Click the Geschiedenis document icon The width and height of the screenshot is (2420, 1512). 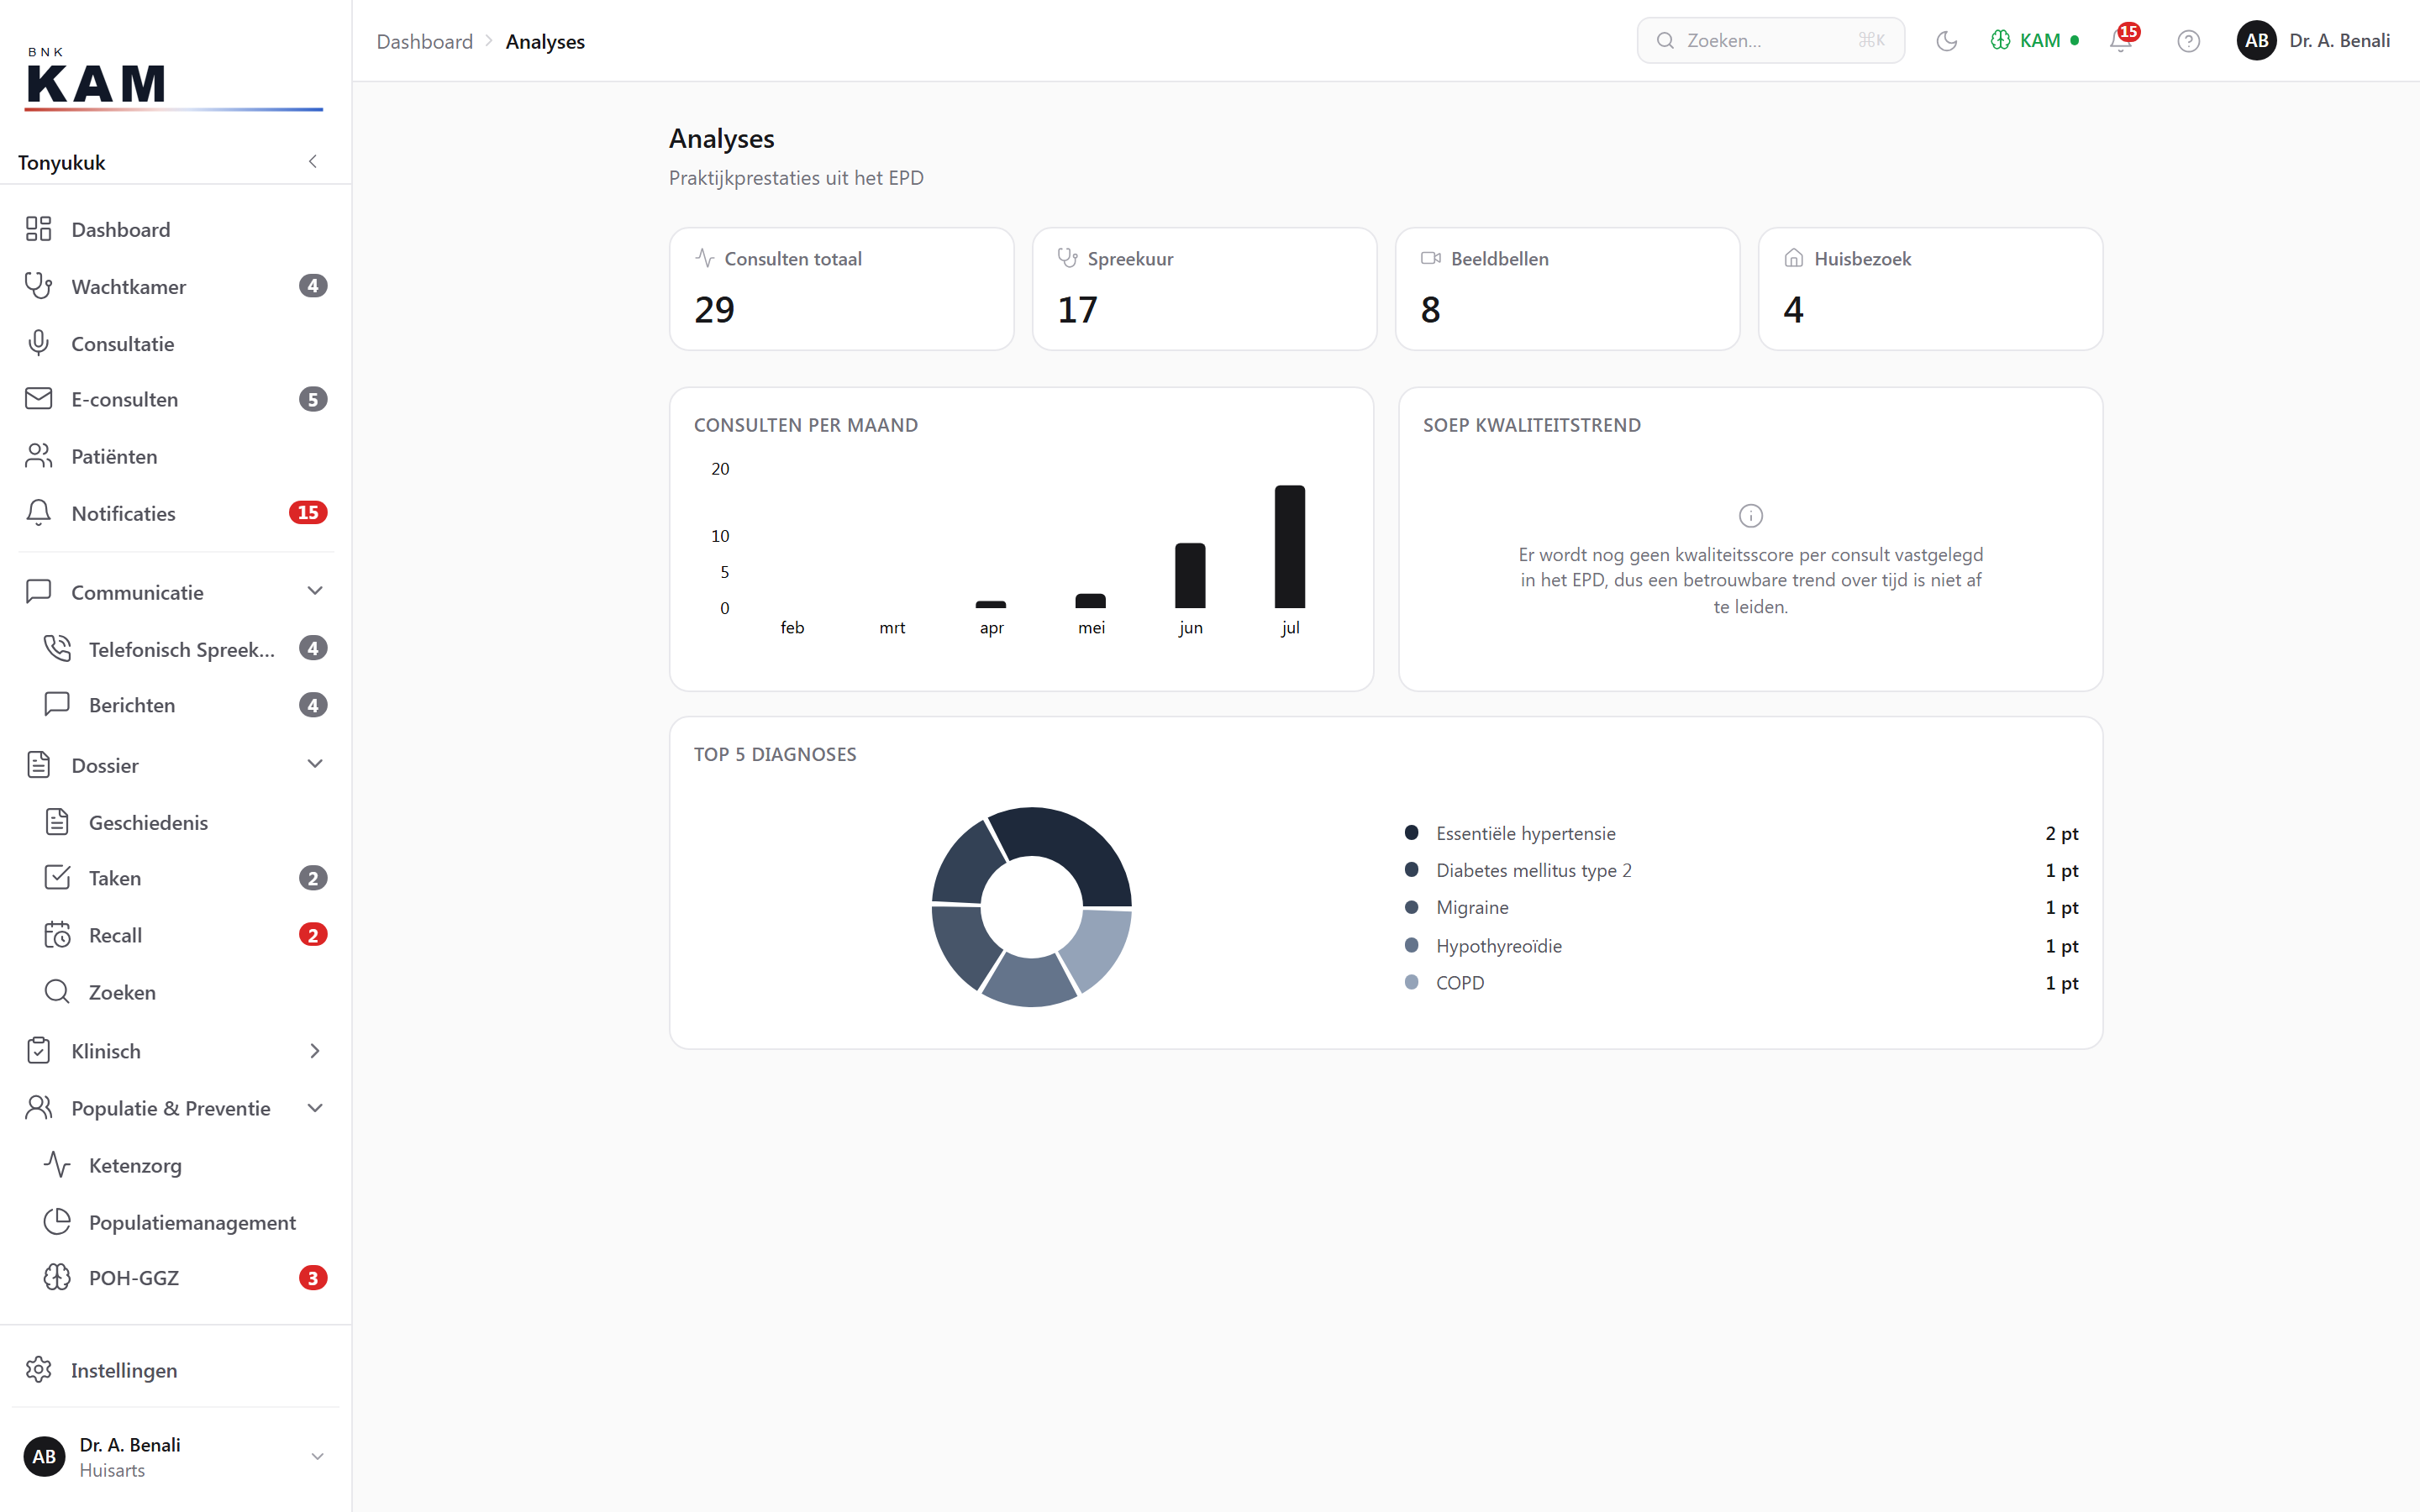[x=57, y=822]
